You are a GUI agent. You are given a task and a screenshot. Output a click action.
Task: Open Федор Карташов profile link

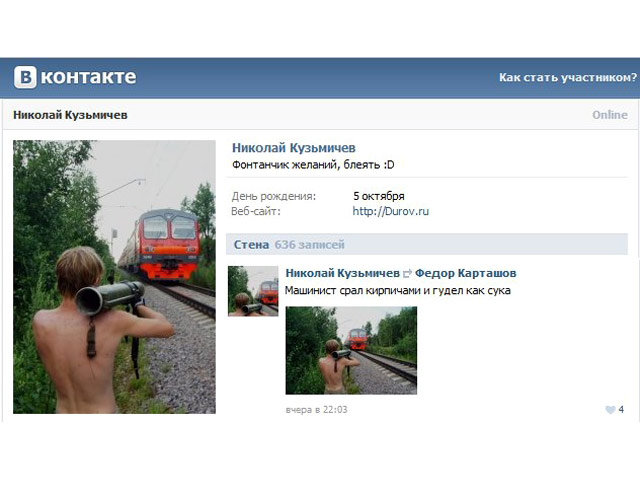(466, 273)
